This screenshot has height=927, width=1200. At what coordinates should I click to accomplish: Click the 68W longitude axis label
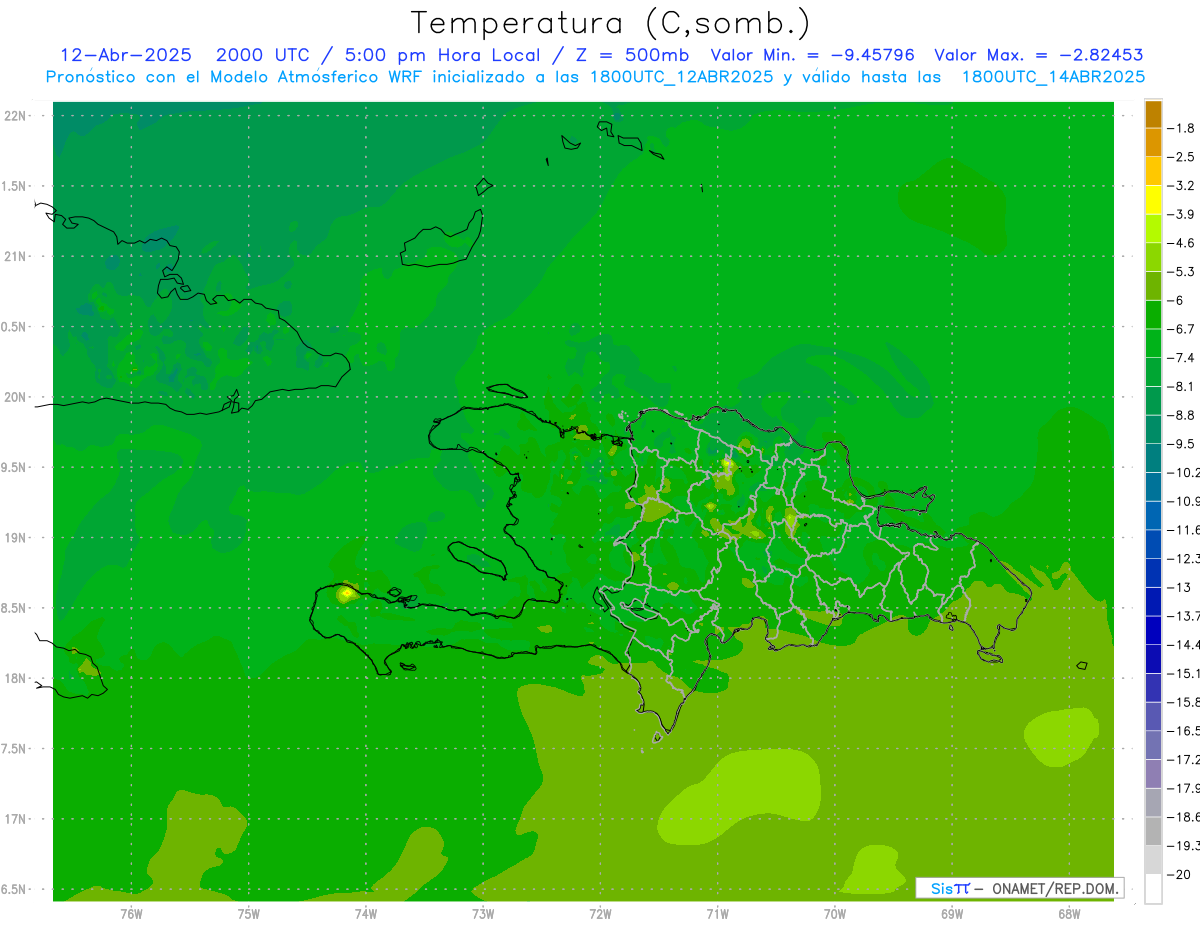(1069, 913)
